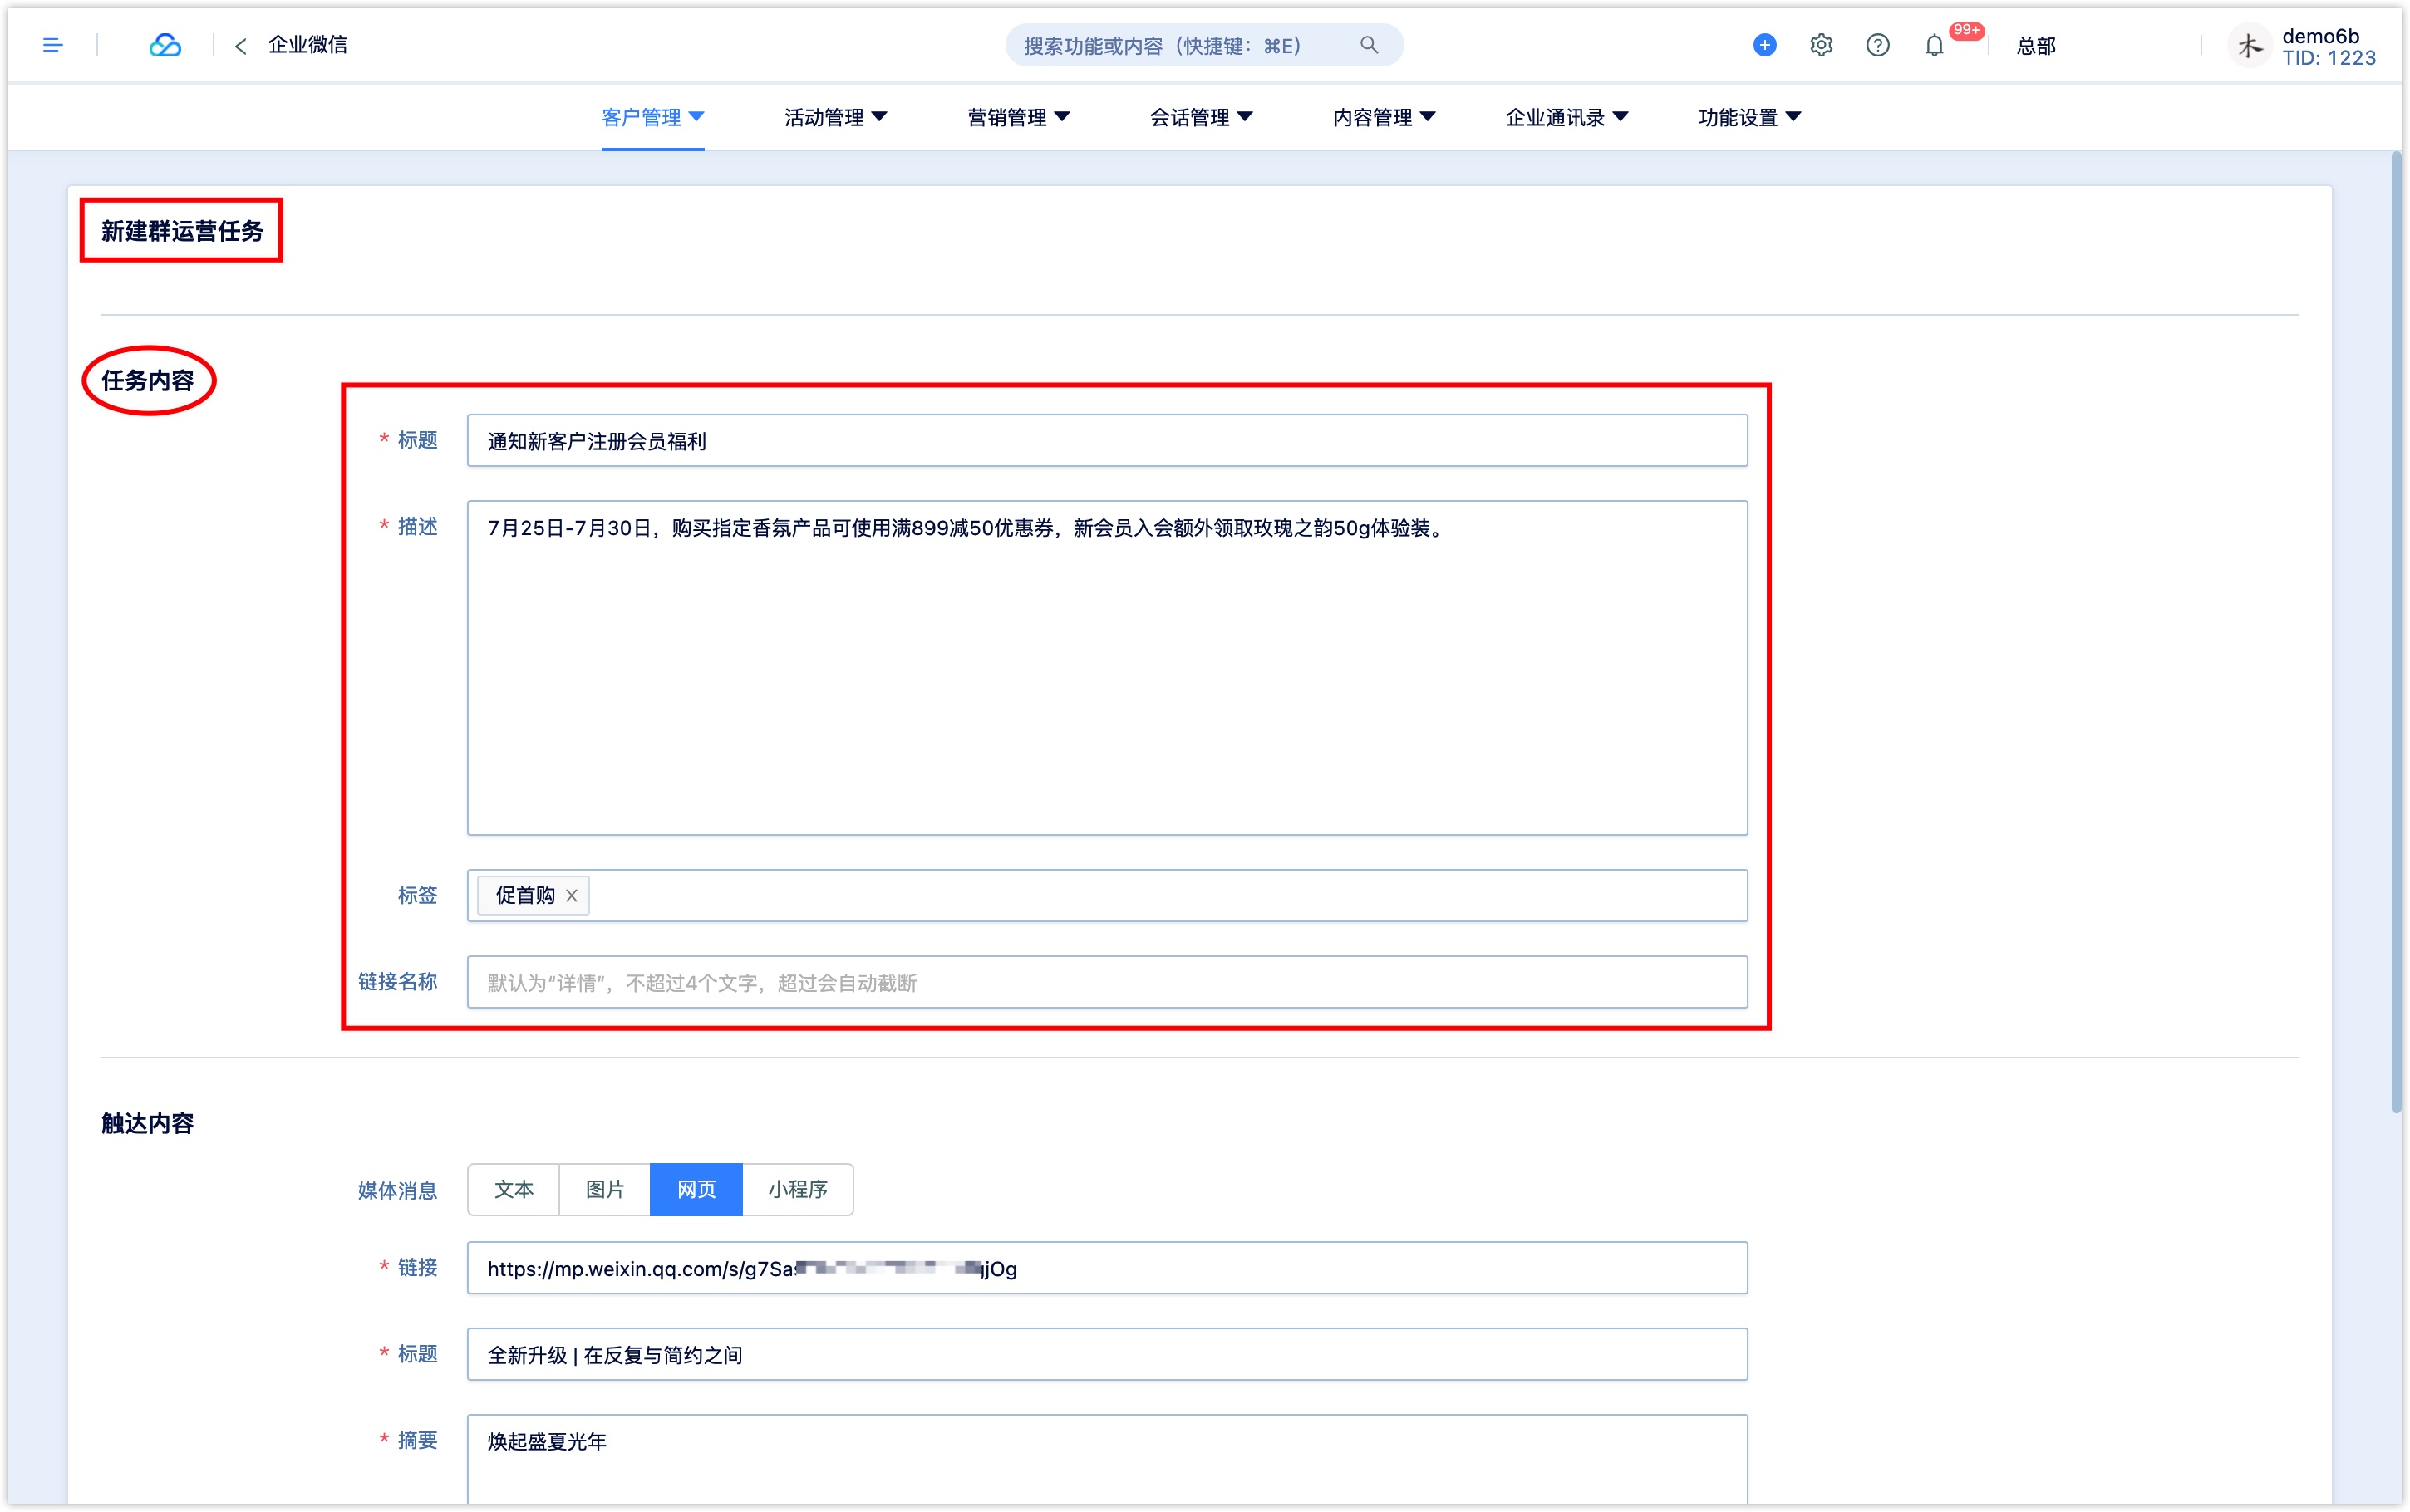Click the 全新升级 title input field
Viewport: 2410px width, 1512px height.
1107,1354
